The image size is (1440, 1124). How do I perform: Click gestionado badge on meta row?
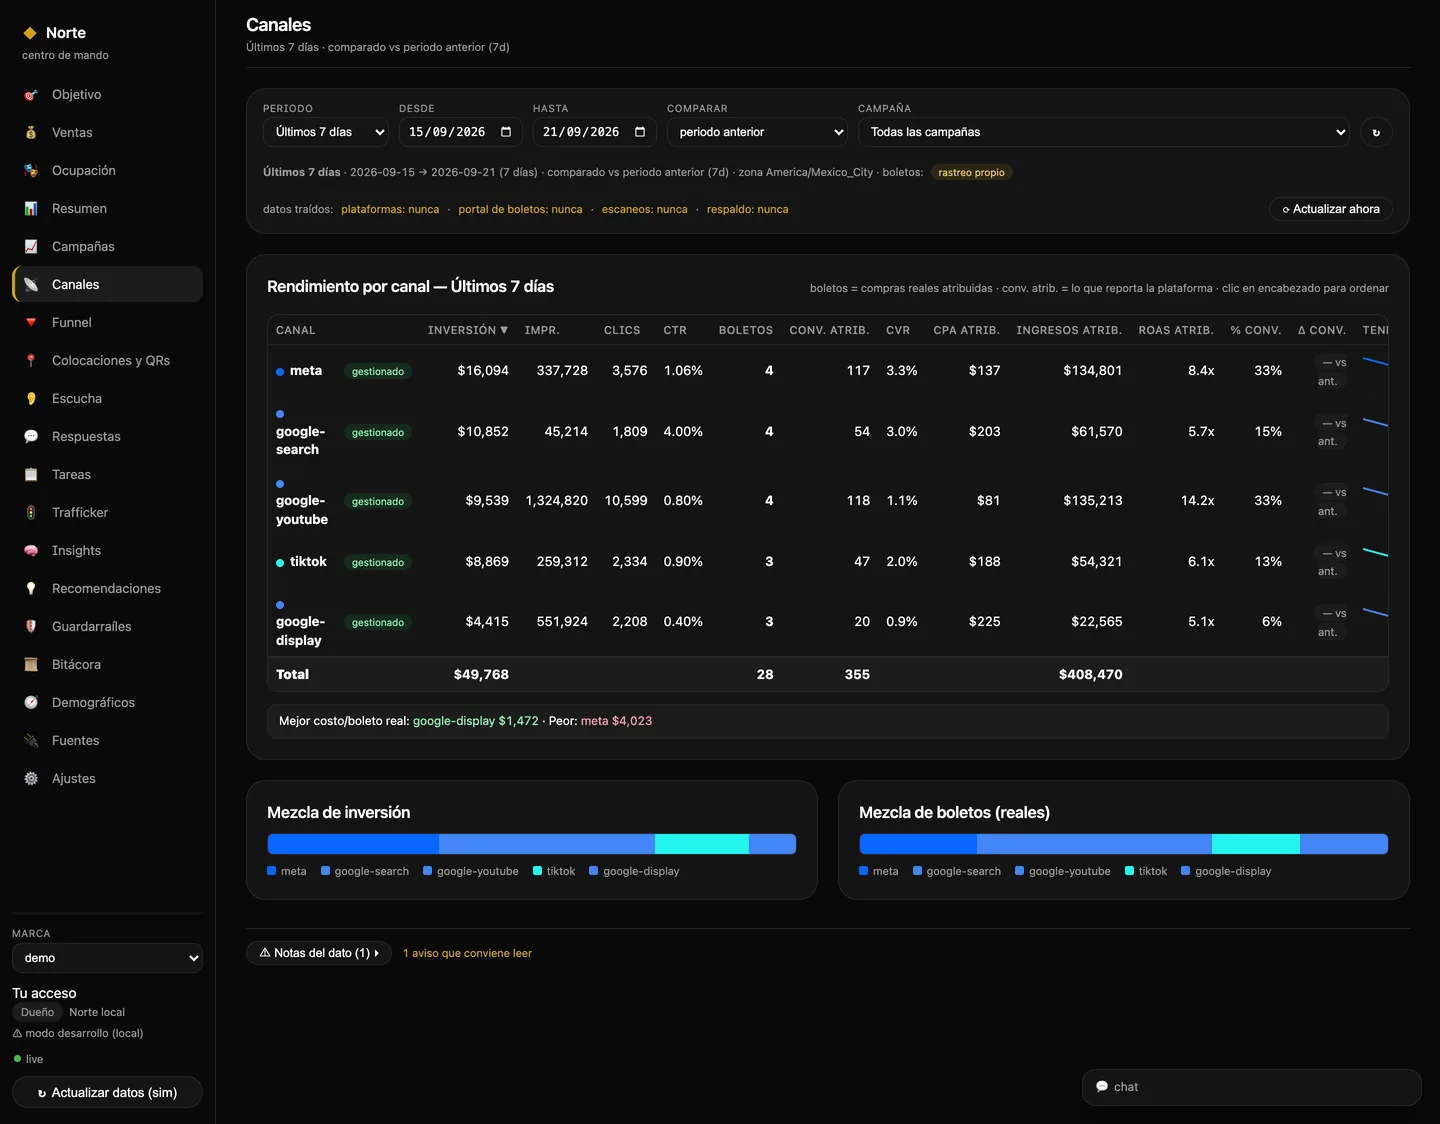coord(378,371)
